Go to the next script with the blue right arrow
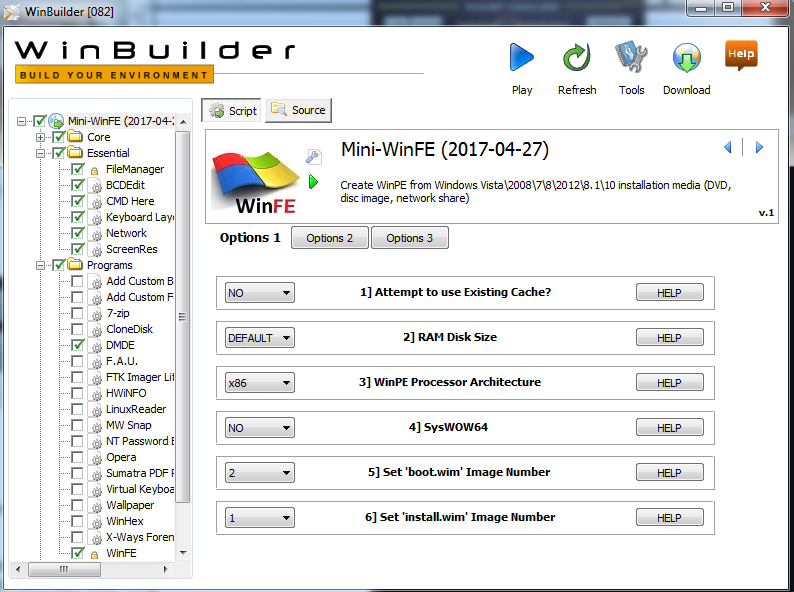794x592 pixels. pos(759,147)
